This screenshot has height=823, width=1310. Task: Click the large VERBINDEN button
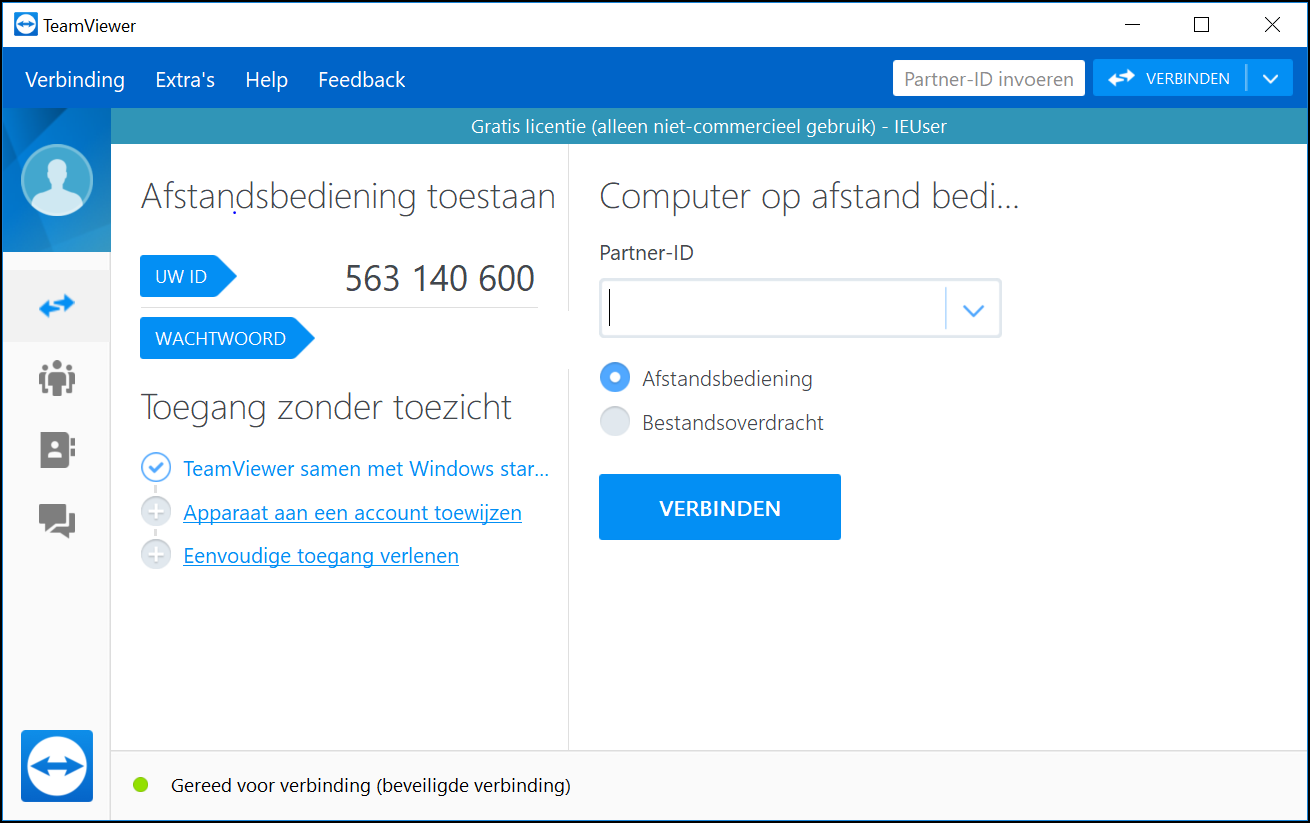[720, 507]
